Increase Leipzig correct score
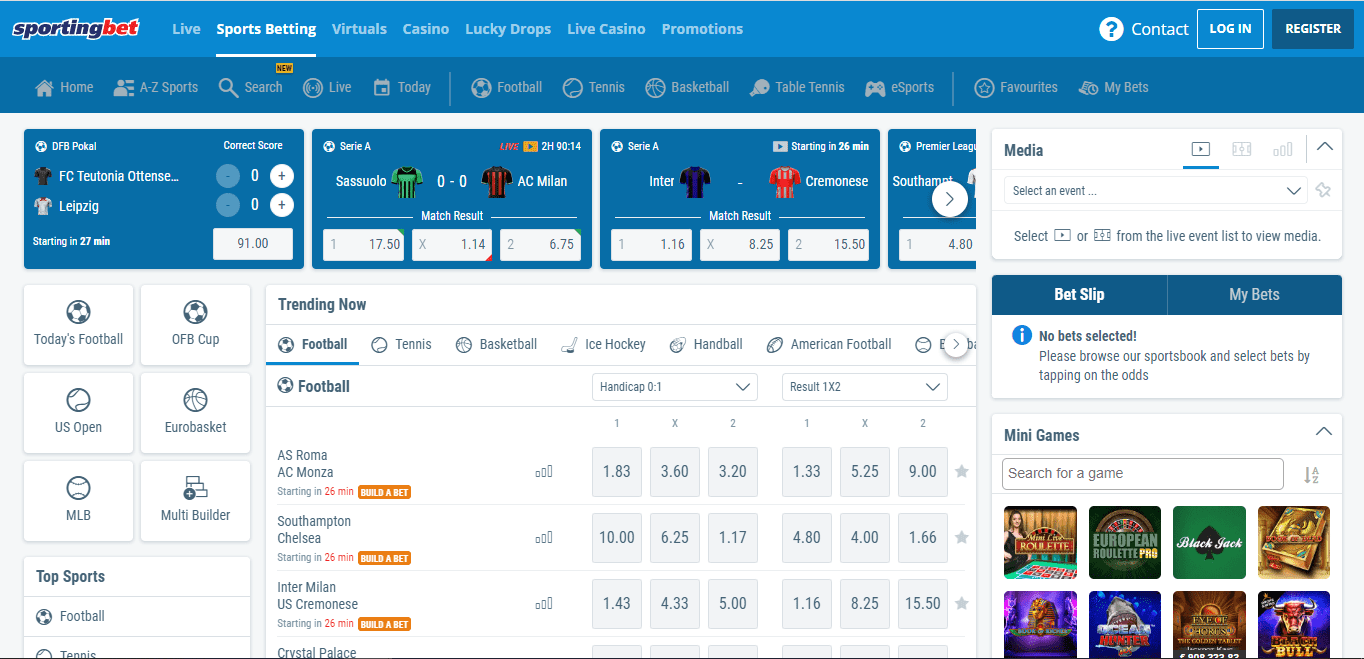Viewport: 1364px width, 659px height. 282,206
